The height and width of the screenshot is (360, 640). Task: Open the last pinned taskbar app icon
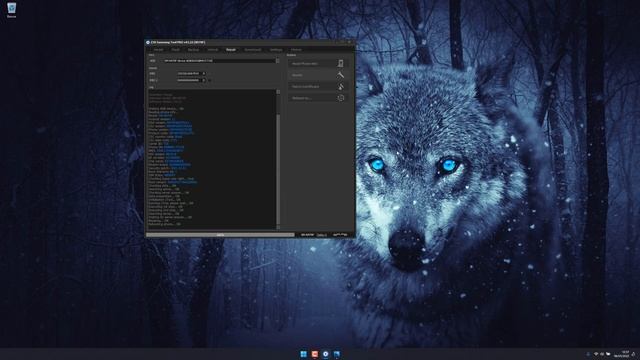pyautogui.click(x=337, y=354)
